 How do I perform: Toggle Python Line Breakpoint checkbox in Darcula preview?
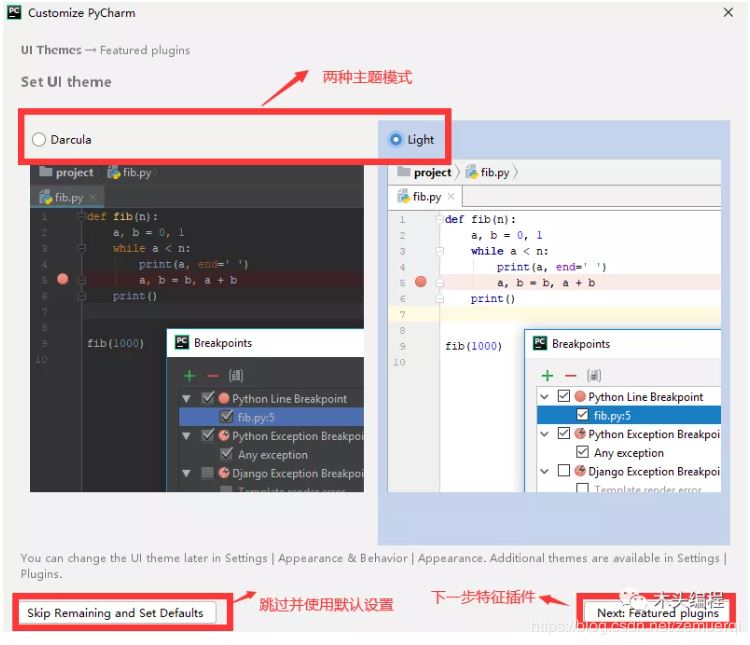(208, 397)
